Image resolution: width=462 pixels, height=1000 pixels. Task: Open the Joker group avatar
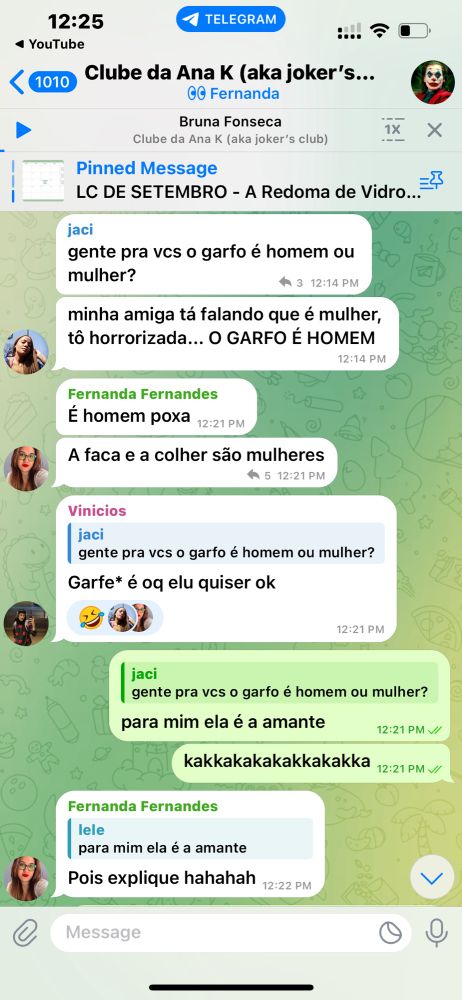(433, 82)
